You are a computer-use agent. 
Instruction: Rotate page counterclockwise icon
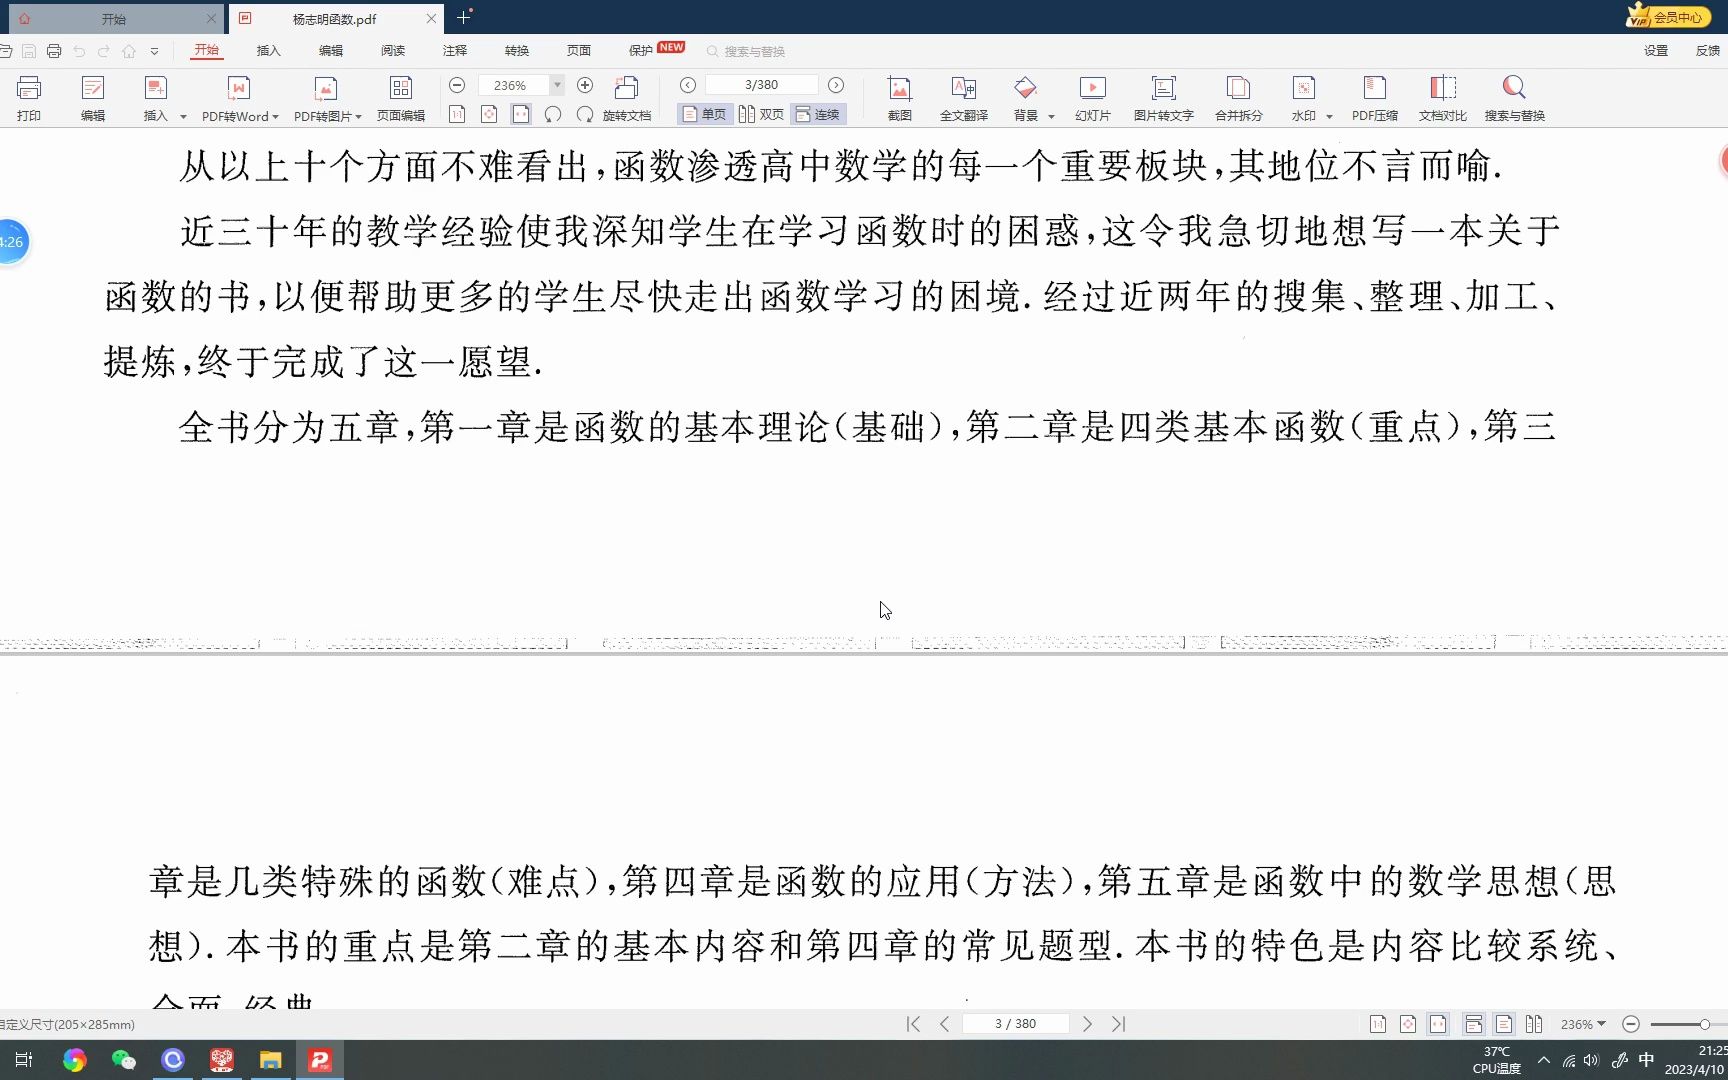click(x=553, y=114)
